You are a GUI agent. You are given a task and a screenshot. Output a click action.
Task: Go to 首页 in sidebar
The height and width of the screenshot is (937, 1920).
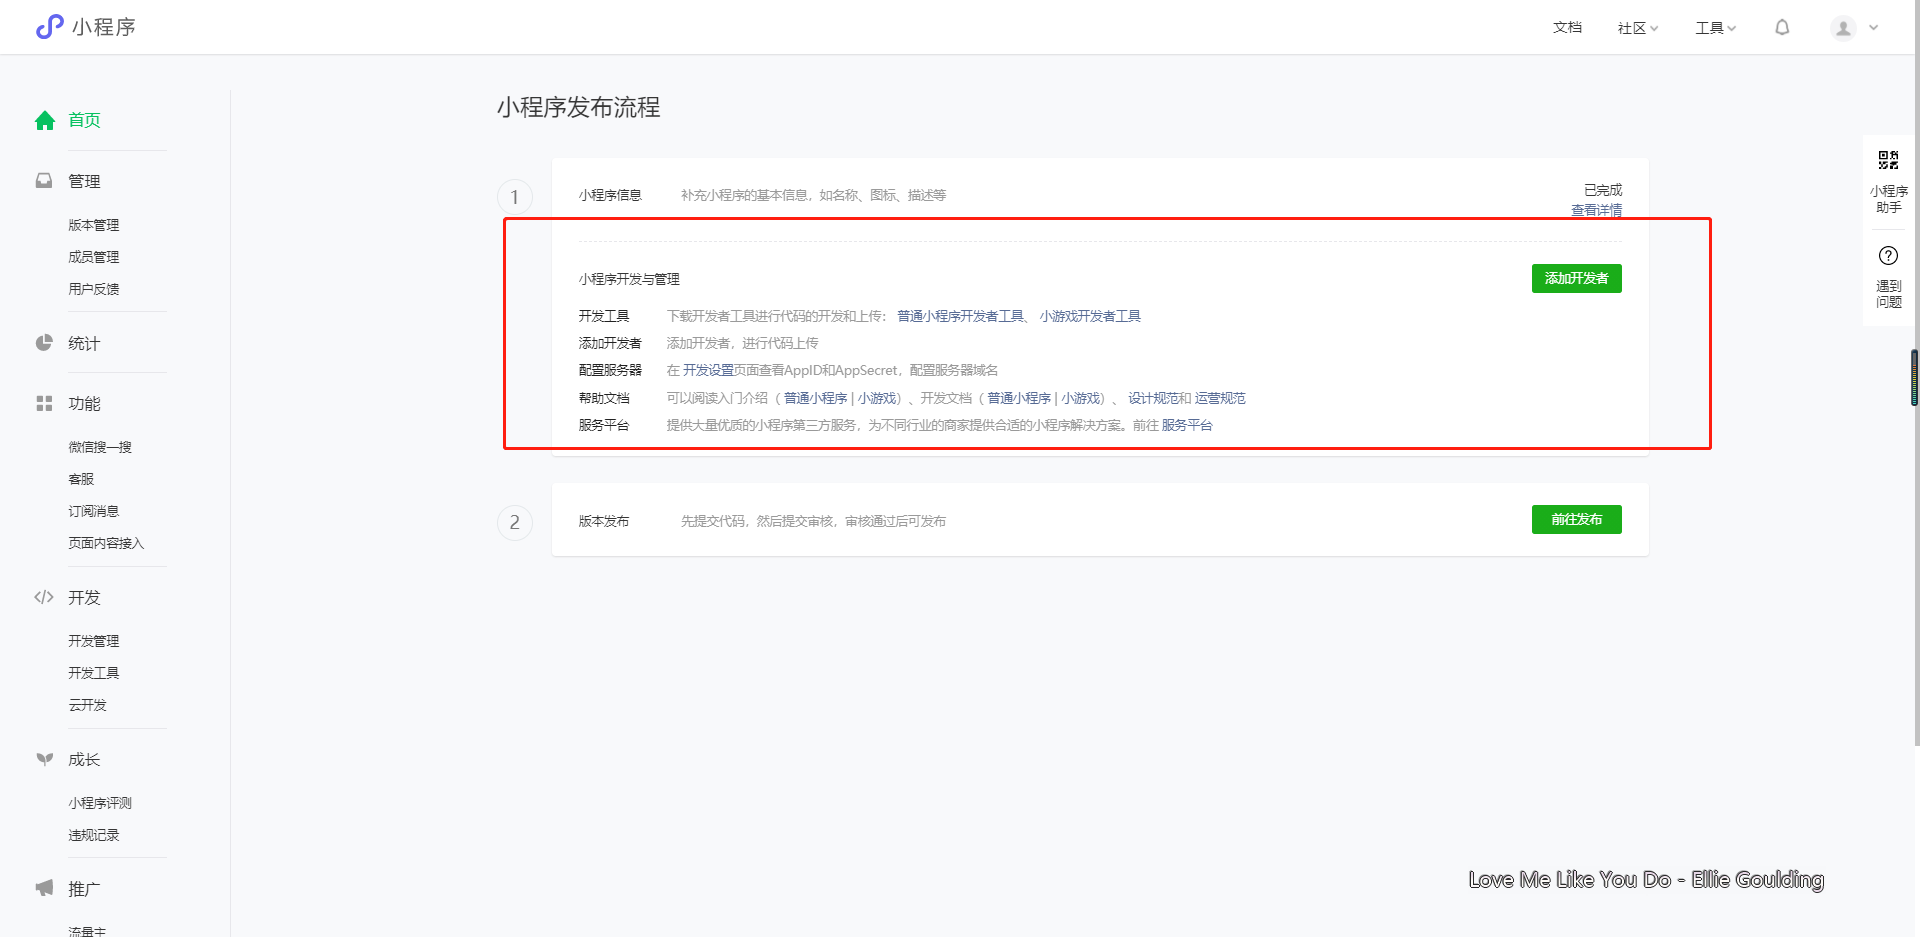(x=84, y=120)
